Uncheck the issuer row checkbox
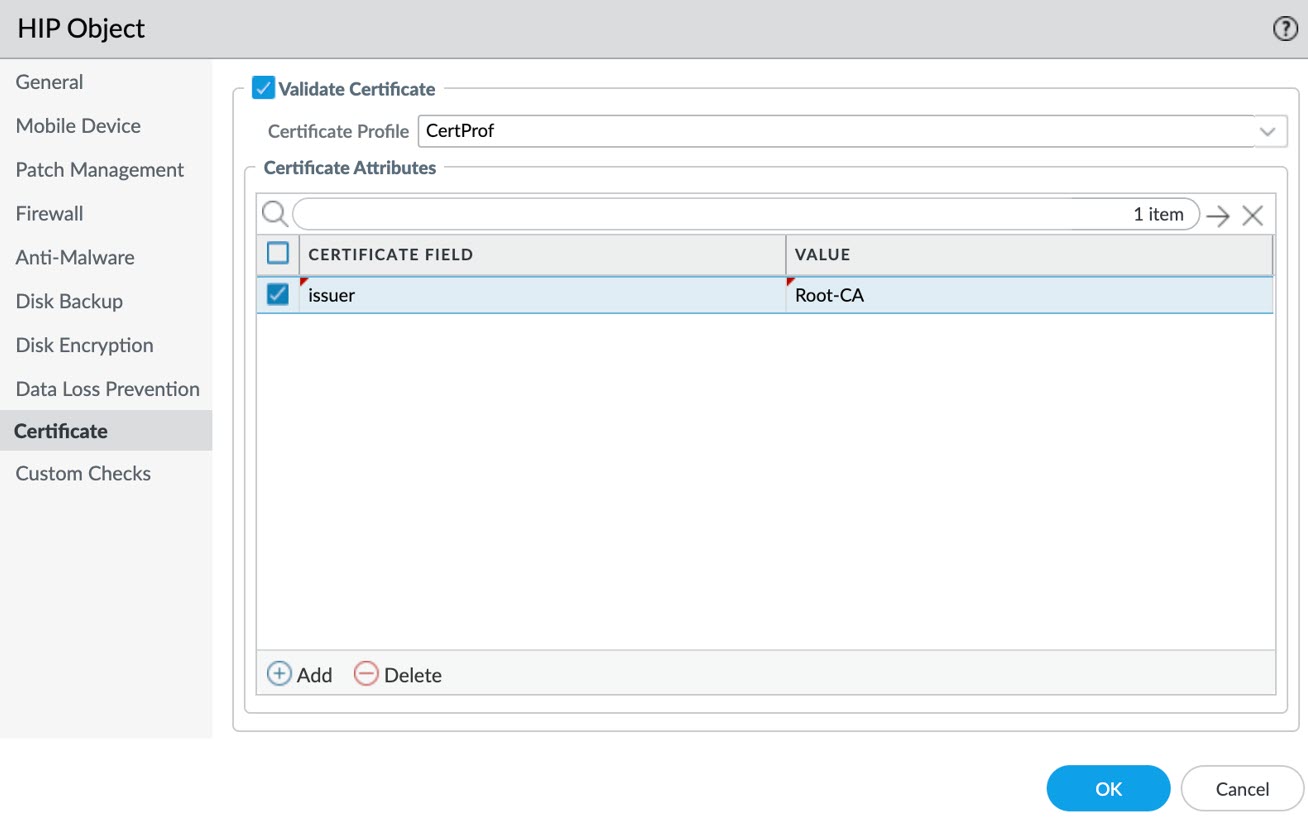 tap(278, 295)
